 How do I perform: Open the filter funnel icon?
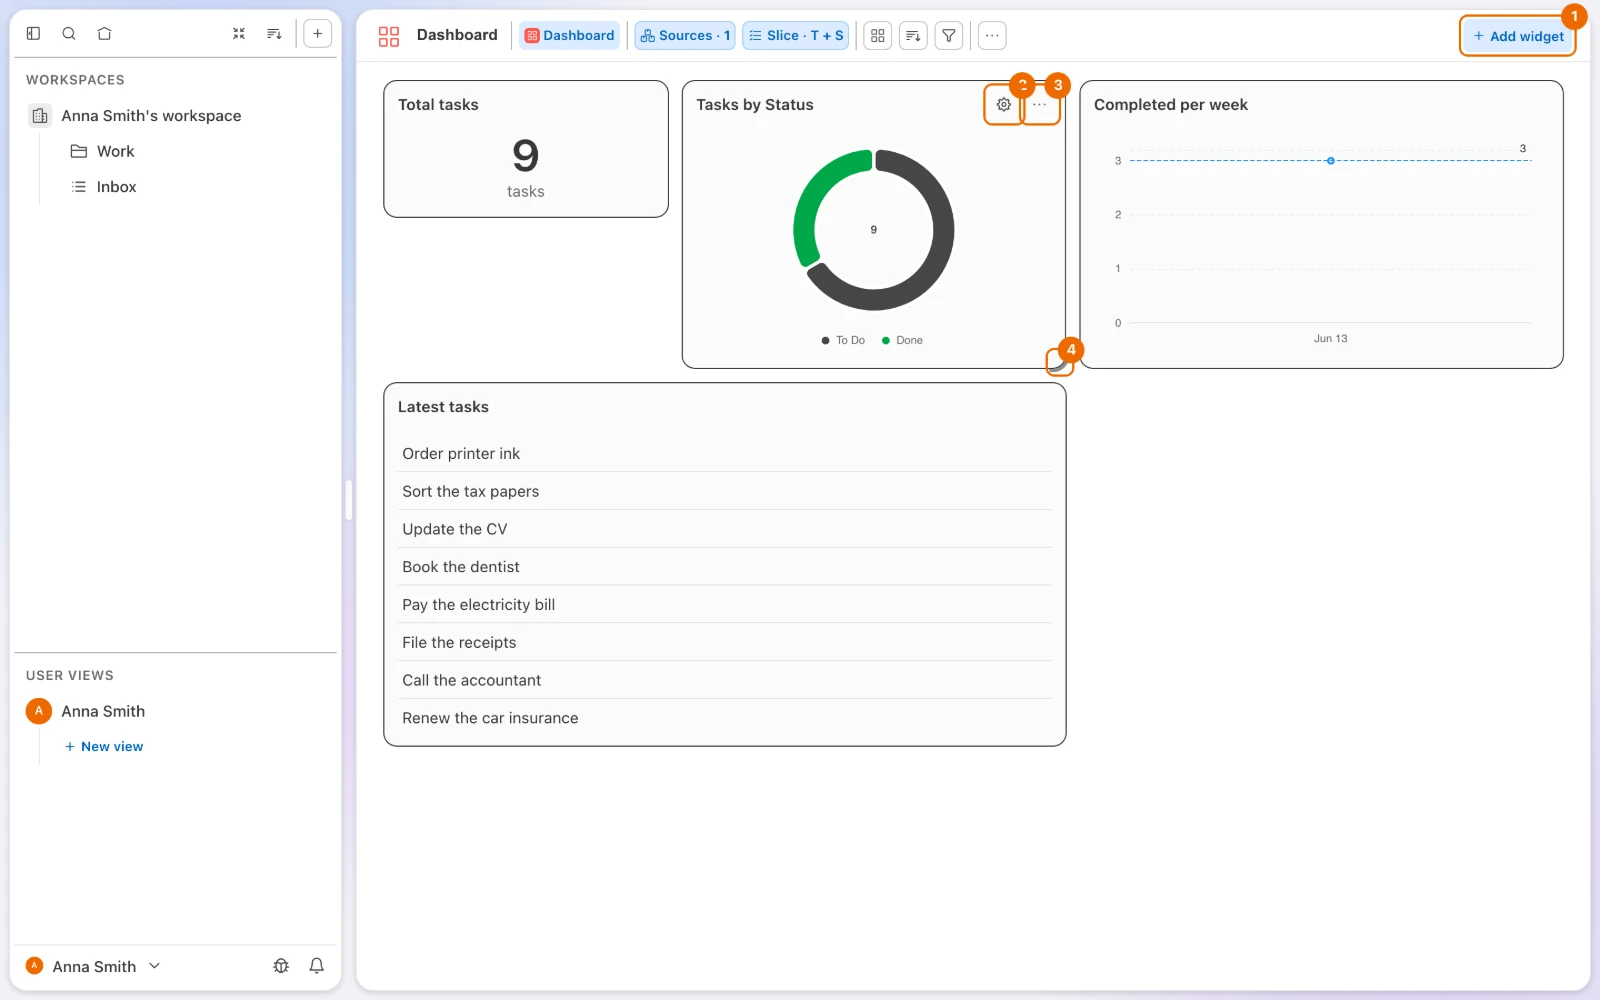(949, 36)
